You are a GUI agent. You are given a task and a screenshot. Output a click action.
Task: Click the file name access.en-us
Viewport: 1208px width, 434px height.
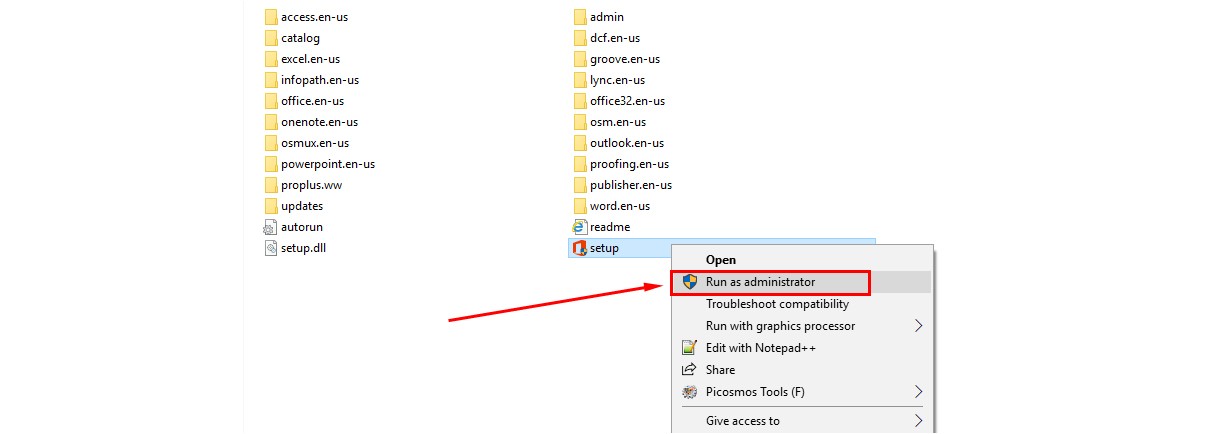click(314, 17)
